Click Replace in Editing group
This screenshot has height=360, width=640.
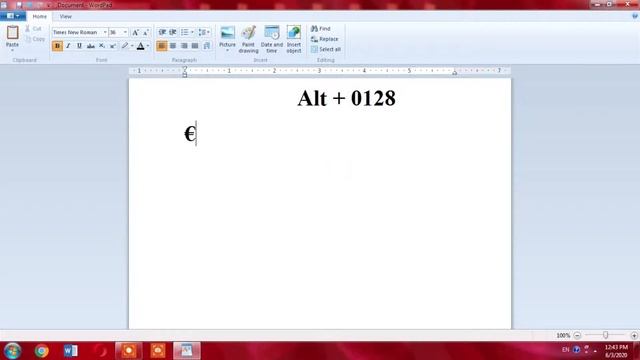(x=325, y=39)
